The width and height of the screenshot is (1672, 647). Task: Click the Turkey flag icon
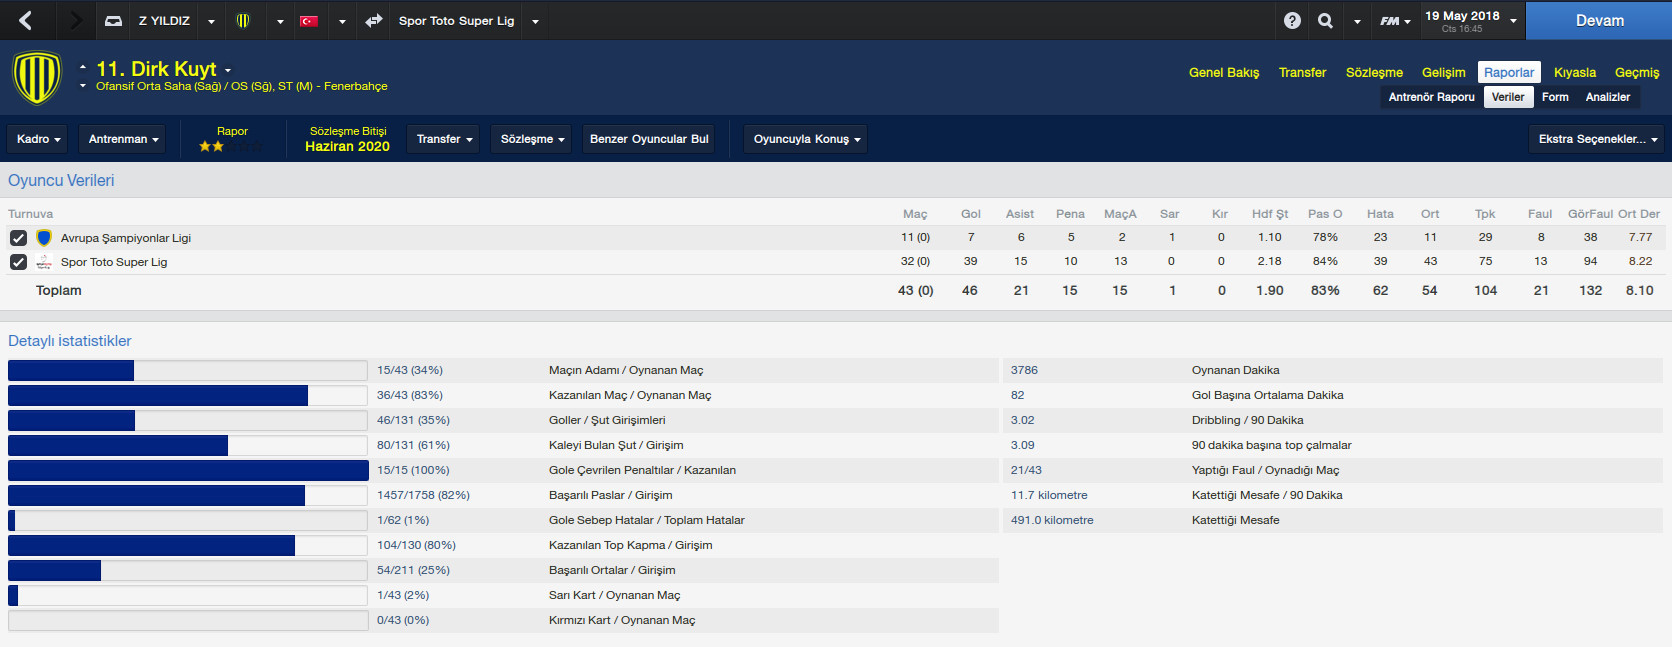(x=309, y=20)
